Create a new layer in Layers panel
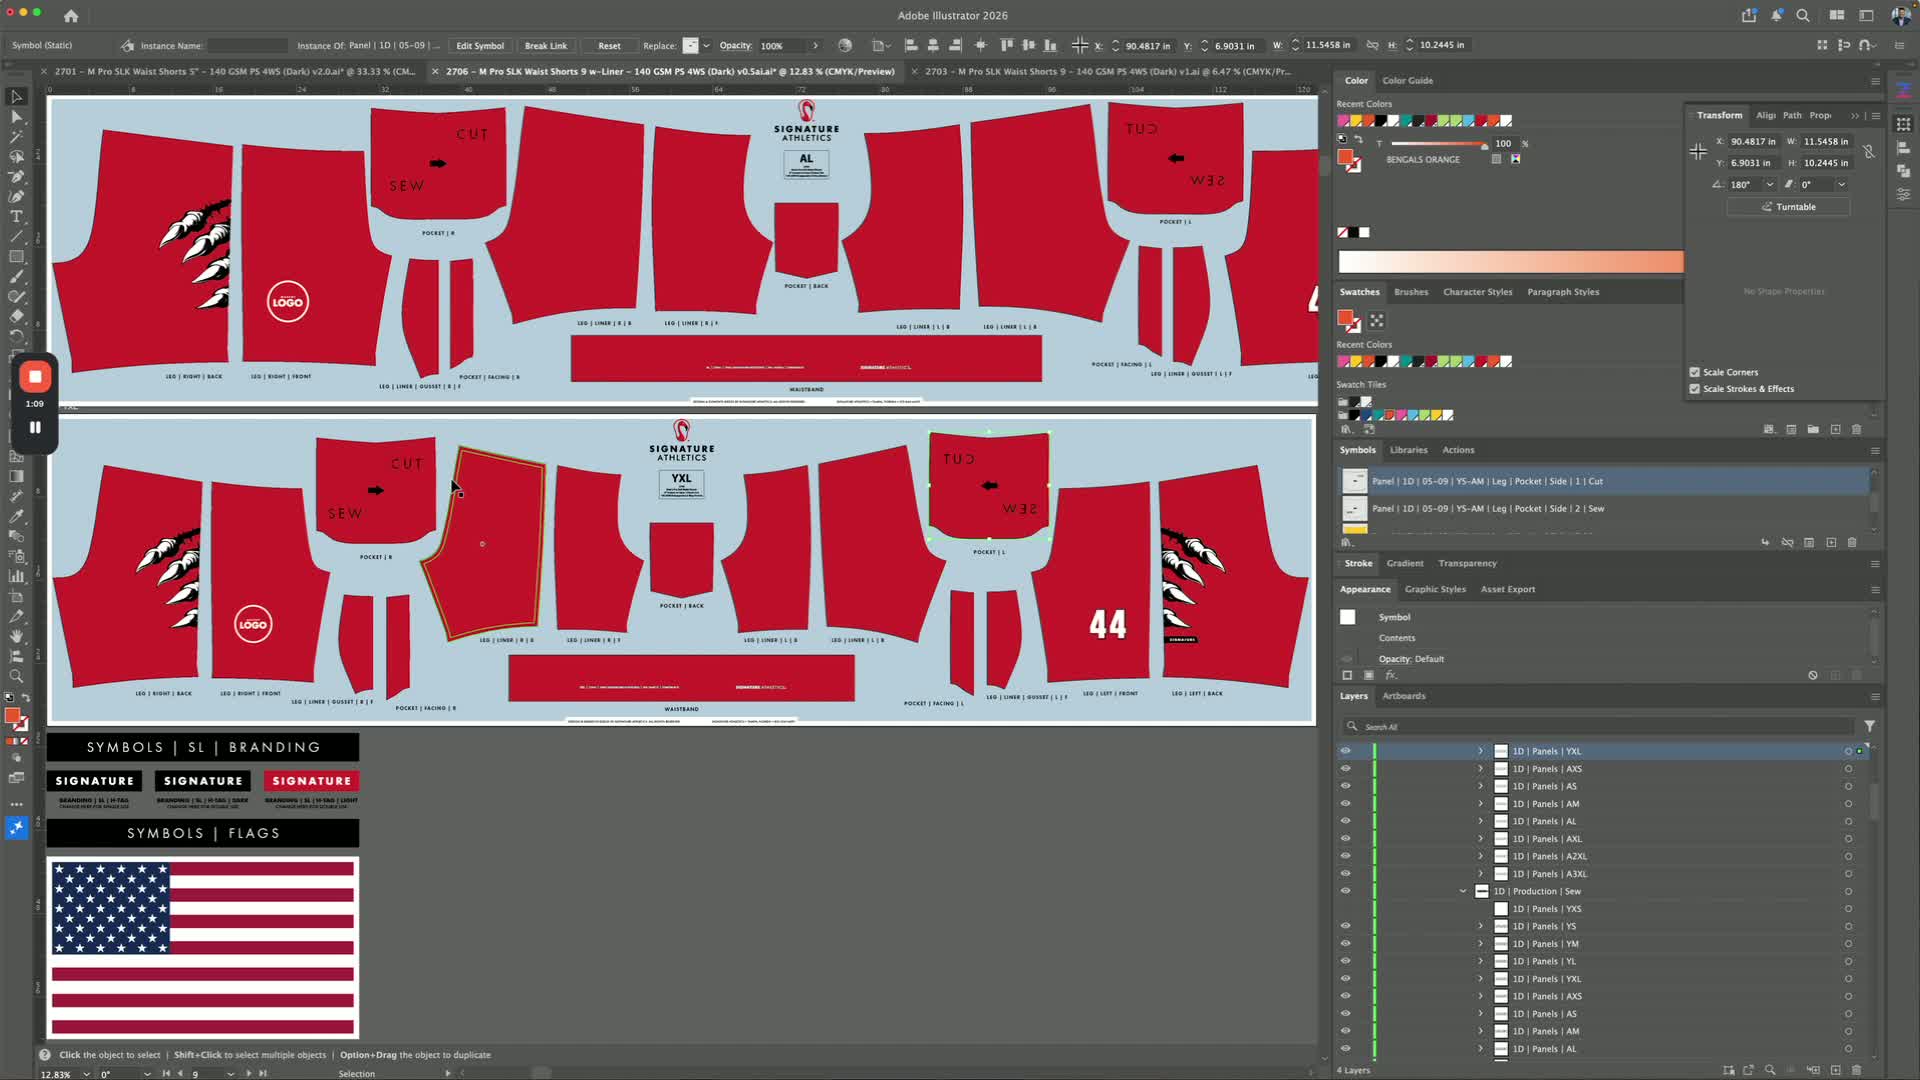 click(x=1836, y=1069)
